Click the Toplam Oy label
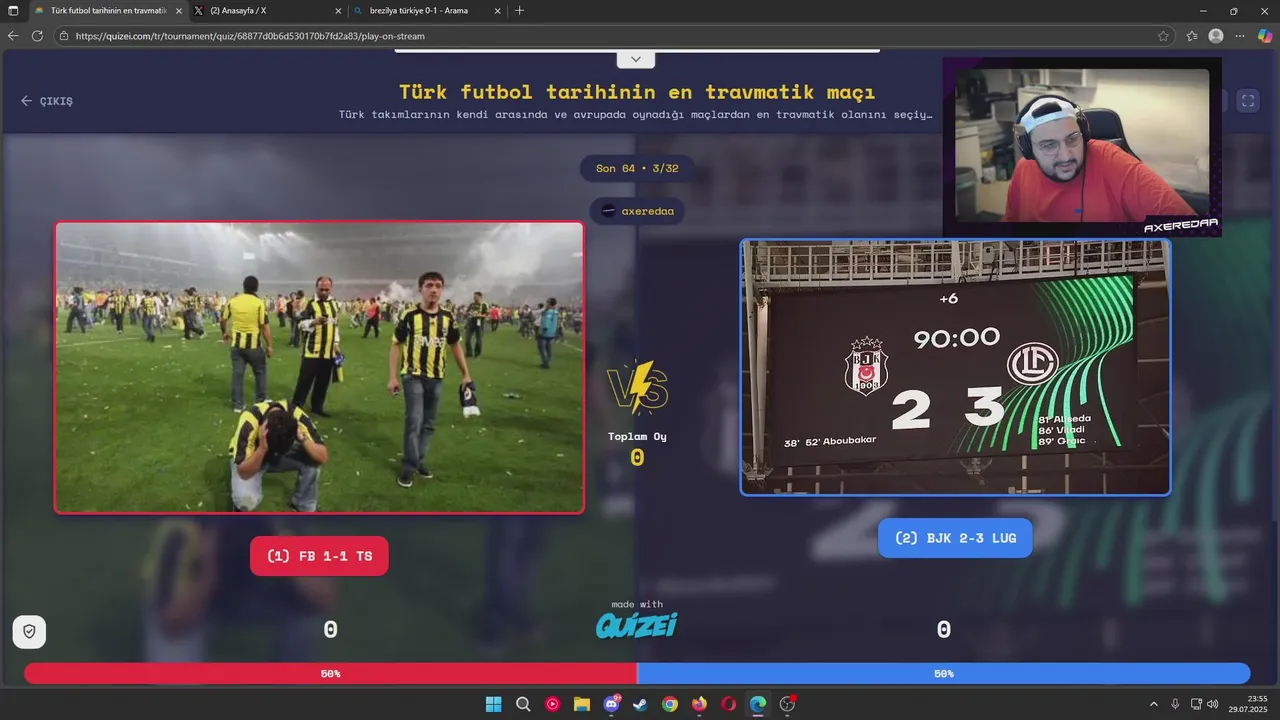Viewport: 1280px width, 720px height. (637, 436)
